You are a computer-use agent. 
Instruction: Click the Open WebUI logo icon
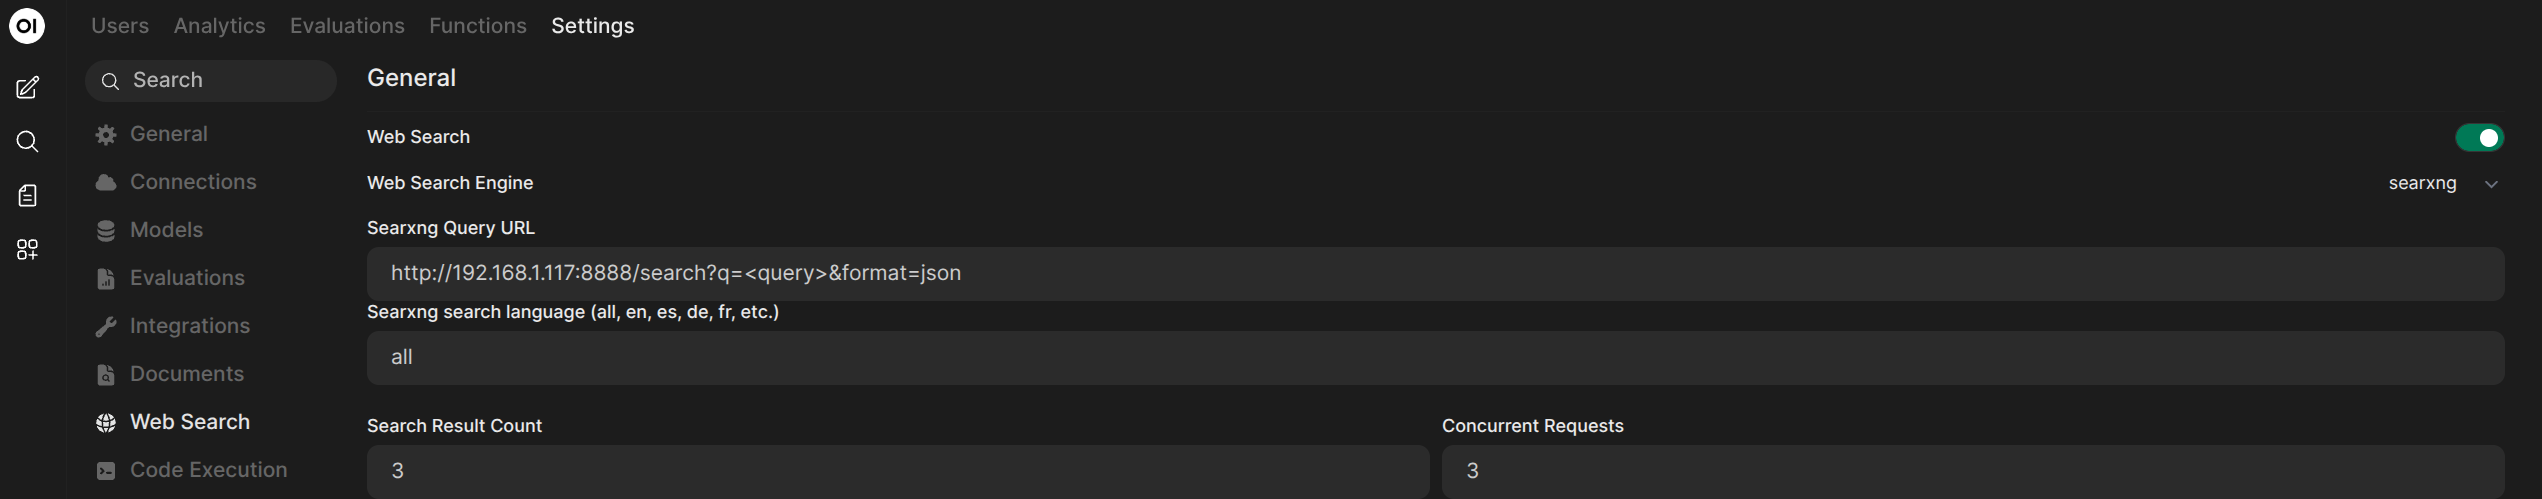pos(27,26)
